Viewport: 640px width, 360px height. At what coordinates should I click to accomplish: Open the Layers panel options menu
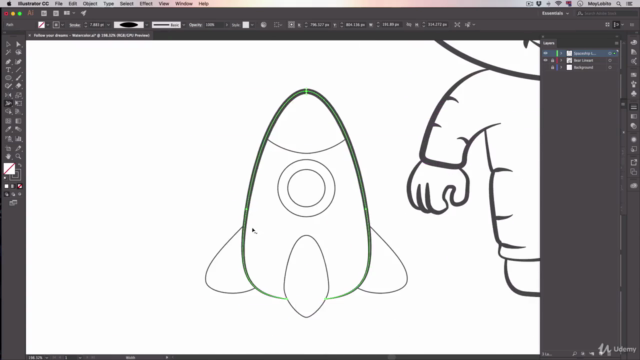point(616,43)
